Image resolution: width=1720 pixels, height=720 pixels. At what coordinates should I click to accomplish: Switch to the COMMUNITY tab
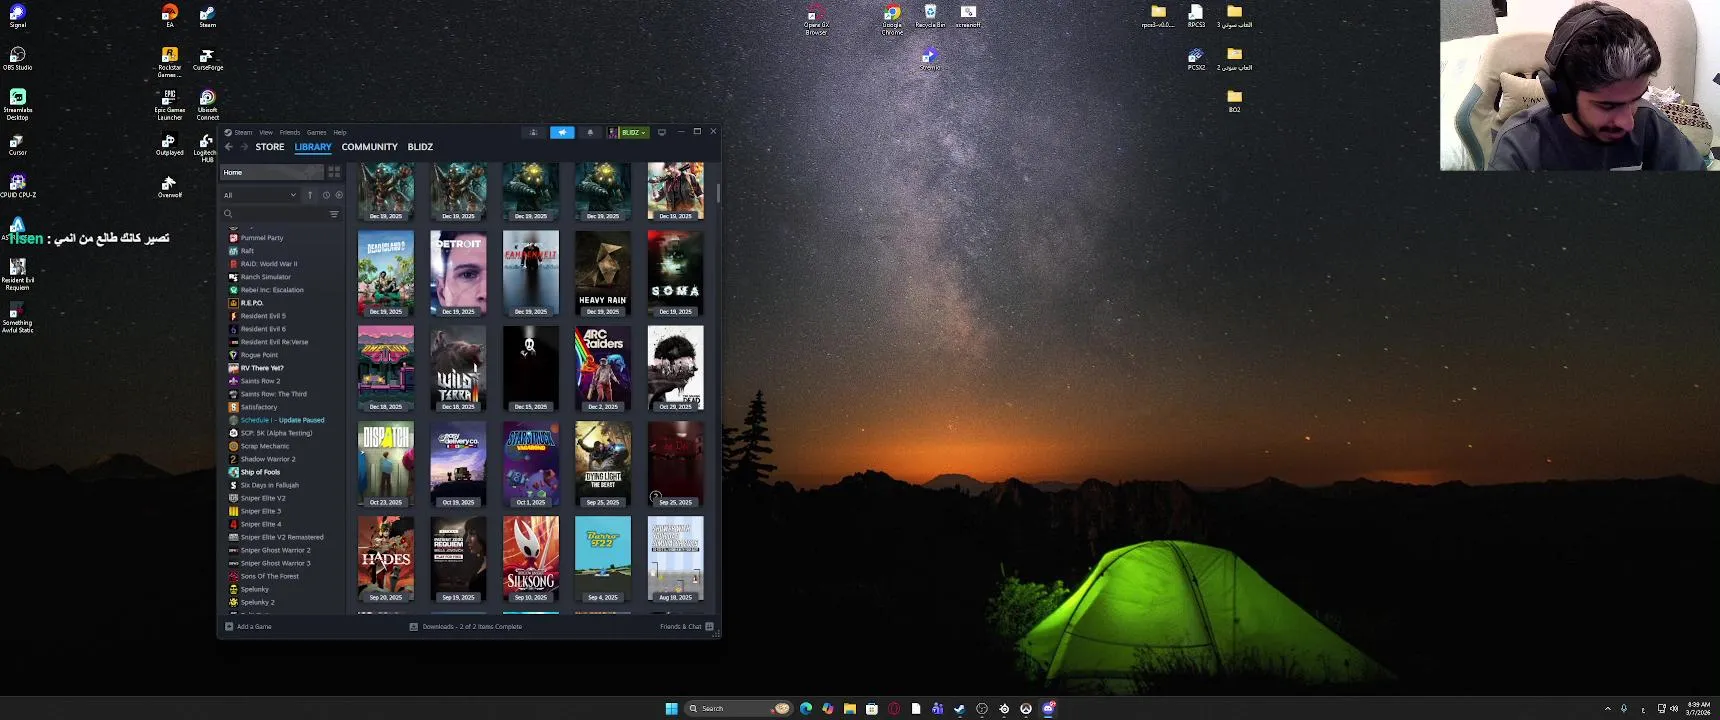click(x=370, y=147)
